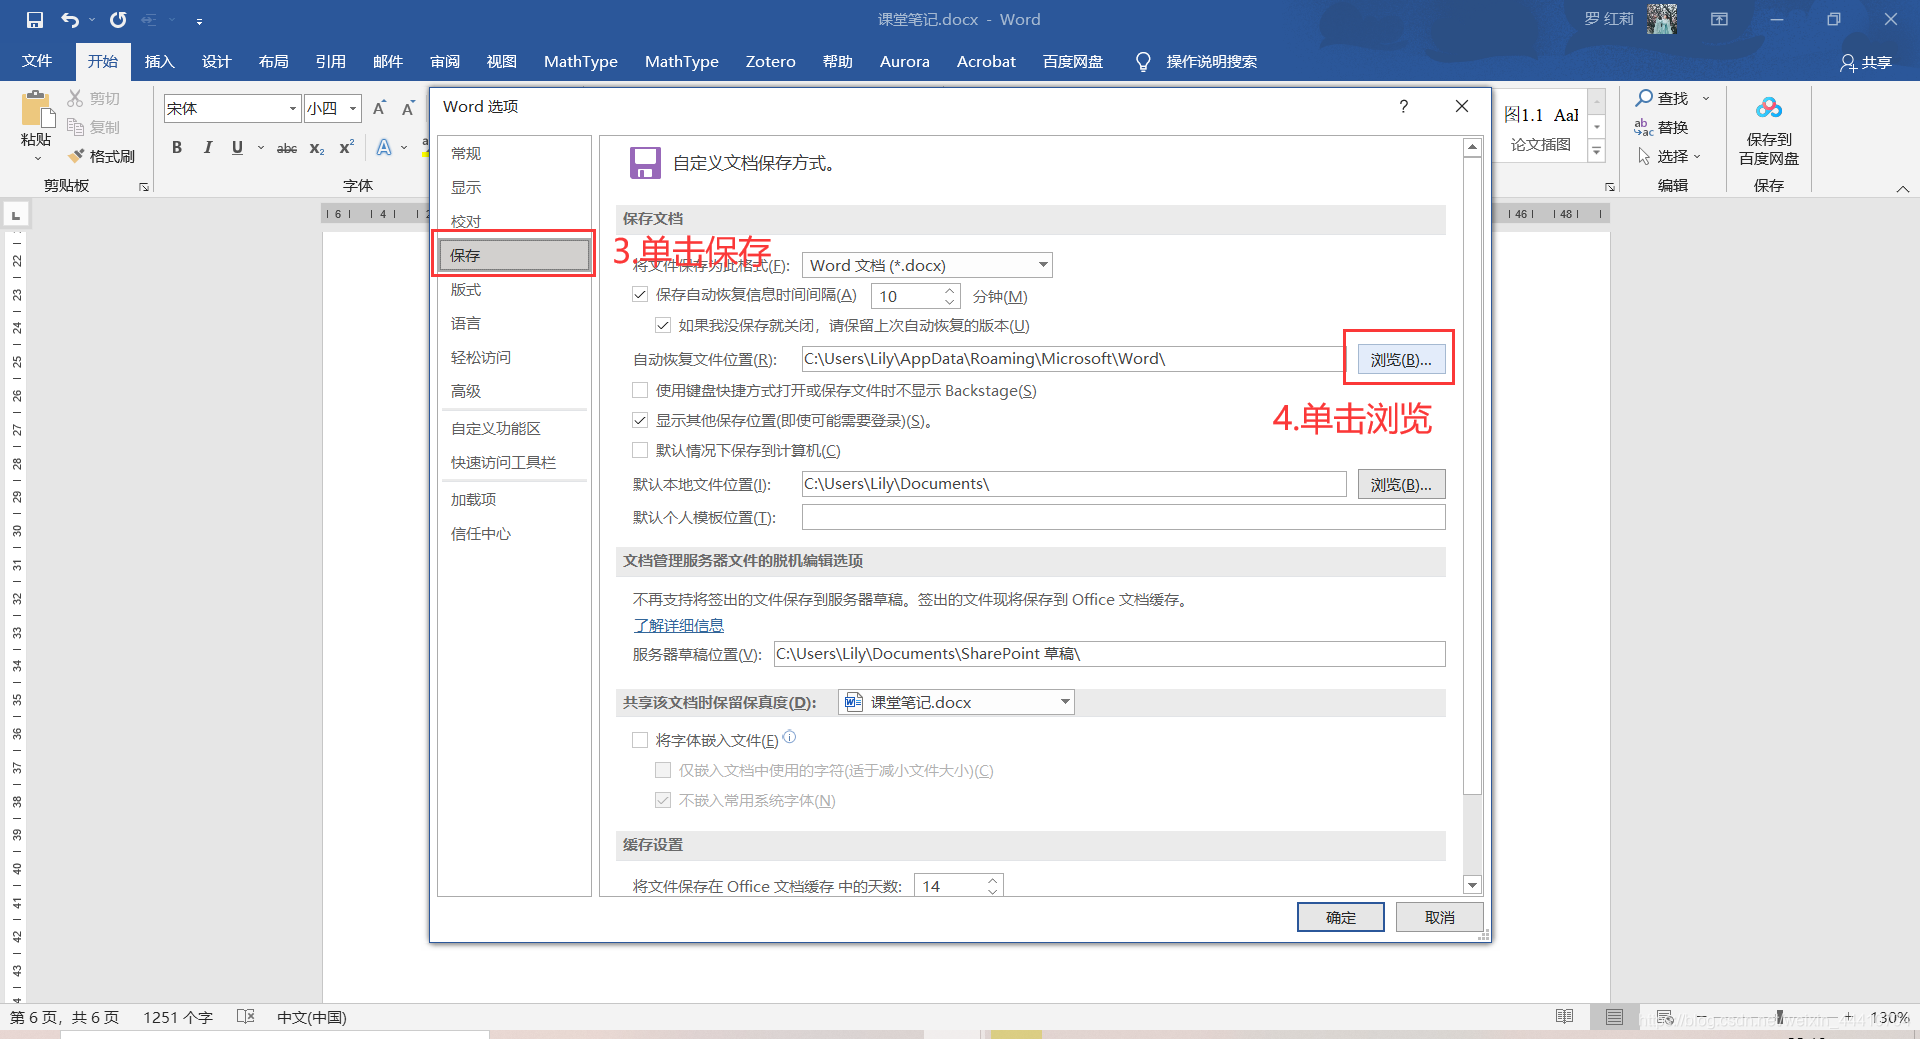Screen dimensions: 1920x1039
Task: Switch to the 插入 Insert ribbon tab
Action: click(159, 62)
